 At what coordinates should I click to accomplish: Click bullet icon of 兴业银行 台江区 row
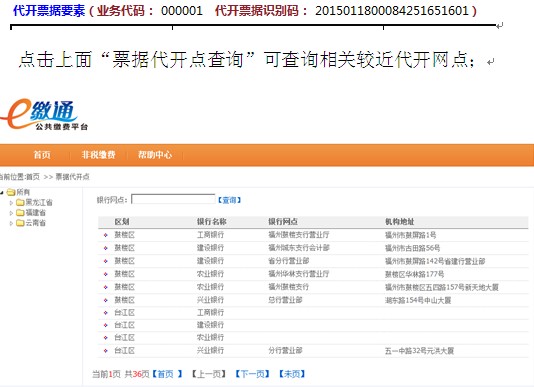(106, 351)
